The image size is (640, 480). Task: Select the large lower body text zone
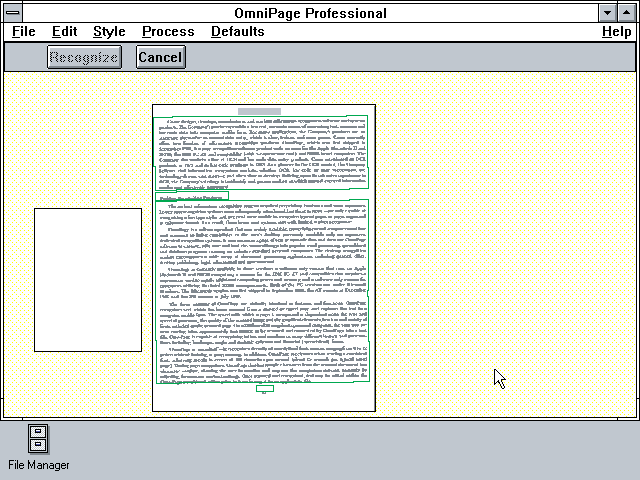[x=262, y=291]
